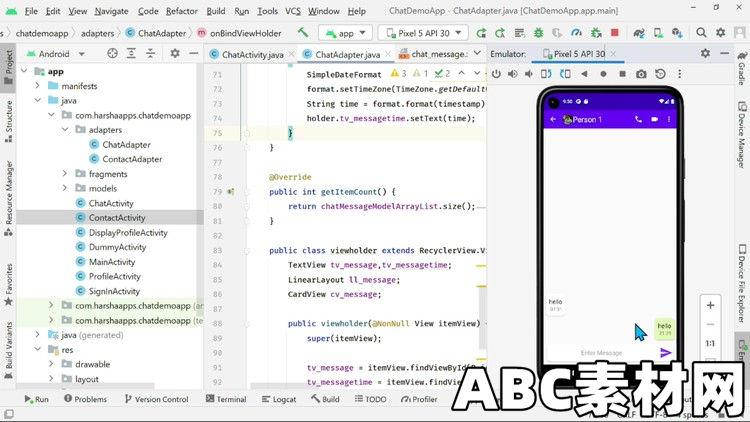This screenshot has height=422, width=750.
Task: Take emulator screenshot with camera icon
Action: click(641, 74)
